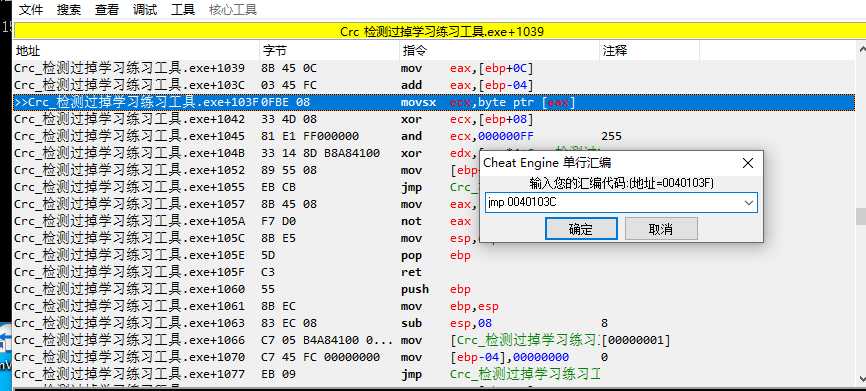This screenshot has height=391, width=866.
Task: Close the Cheat Engine 单行汇编 dialog
Action: coord(748,163)
